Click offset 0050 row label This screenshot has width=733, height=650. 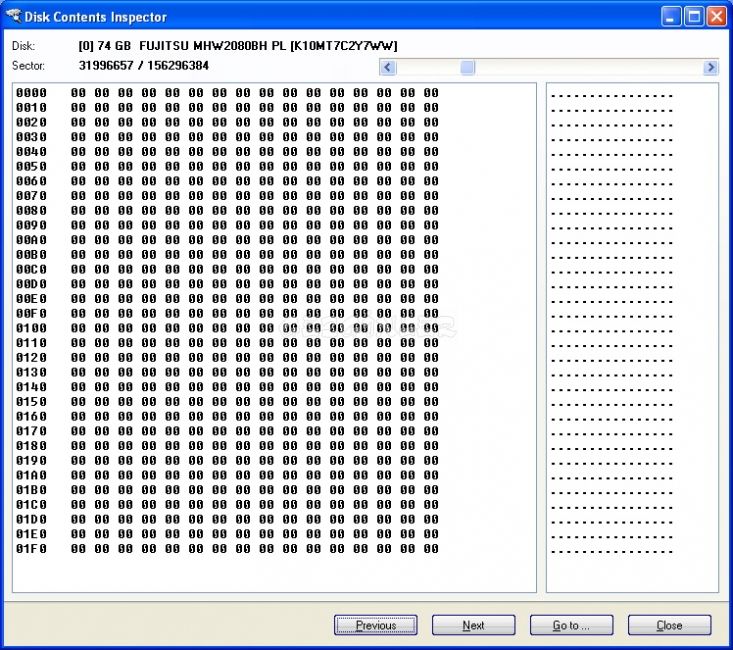click(x=31, y=166)
